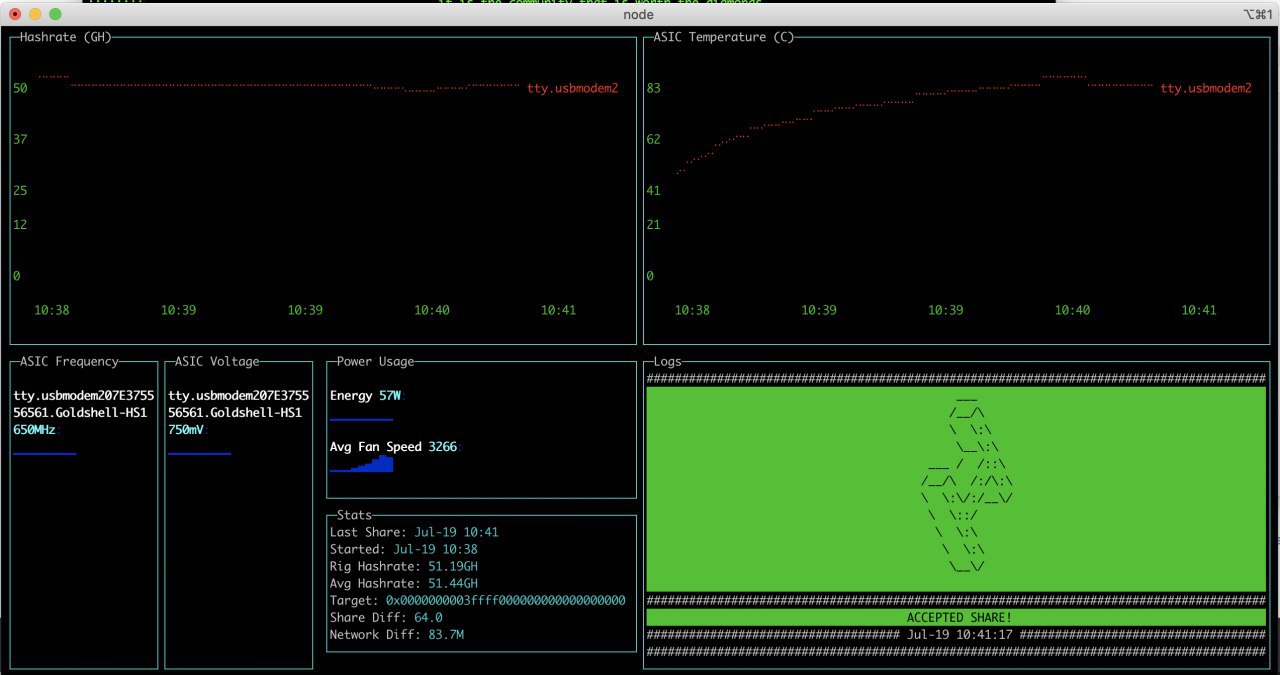The width and height of the screenshot is (1280, 675).
Task: Select the ASIC Temperature (C) panel title
Action: [x=723, y=37]
